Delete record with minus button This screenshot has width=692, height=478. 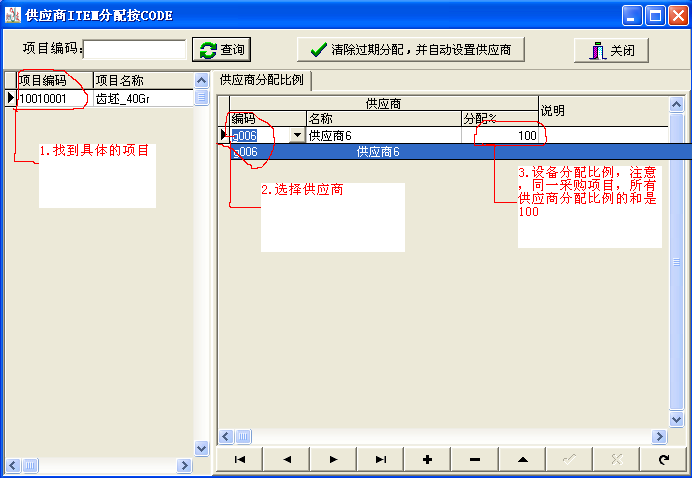[475, 459]
